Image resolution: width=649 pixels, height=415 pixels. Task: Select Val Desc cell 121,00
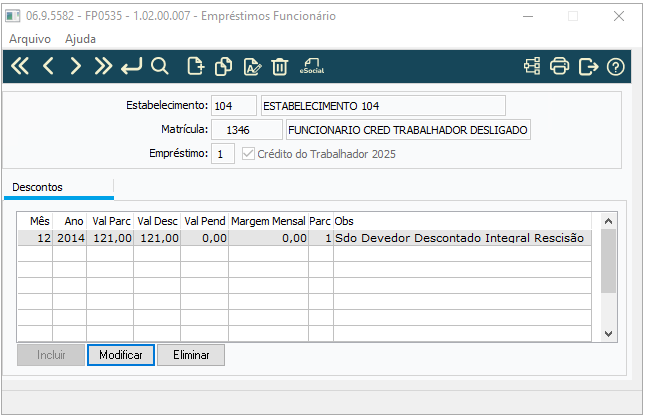(x=157, y=238)
